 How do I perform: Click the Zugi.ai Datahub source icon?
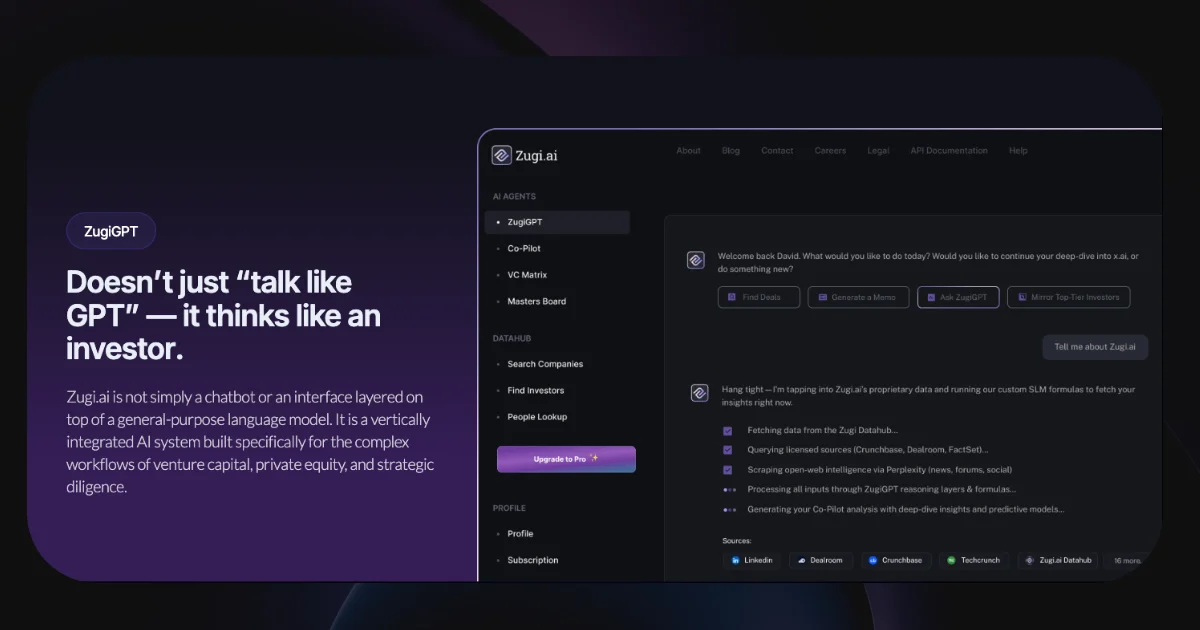(x=1030, y=561)
